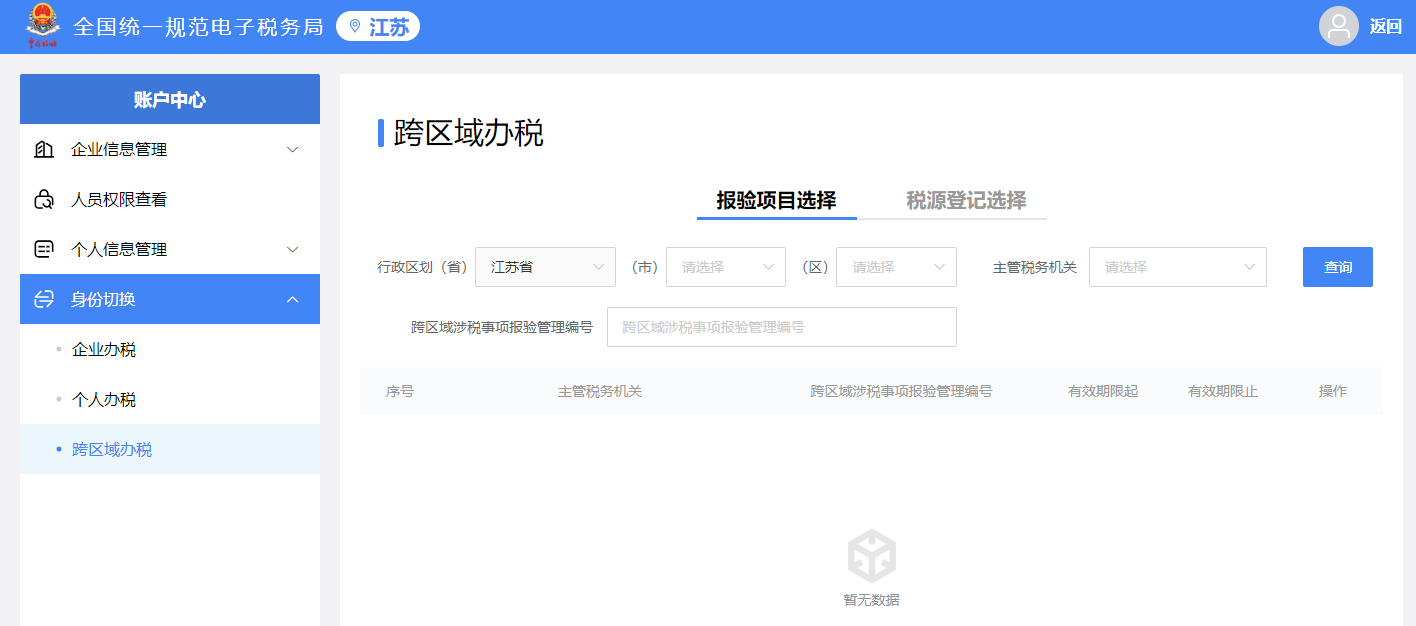Open the city (市) dropdown
1416x626 pixels.
tap(725, 267)
